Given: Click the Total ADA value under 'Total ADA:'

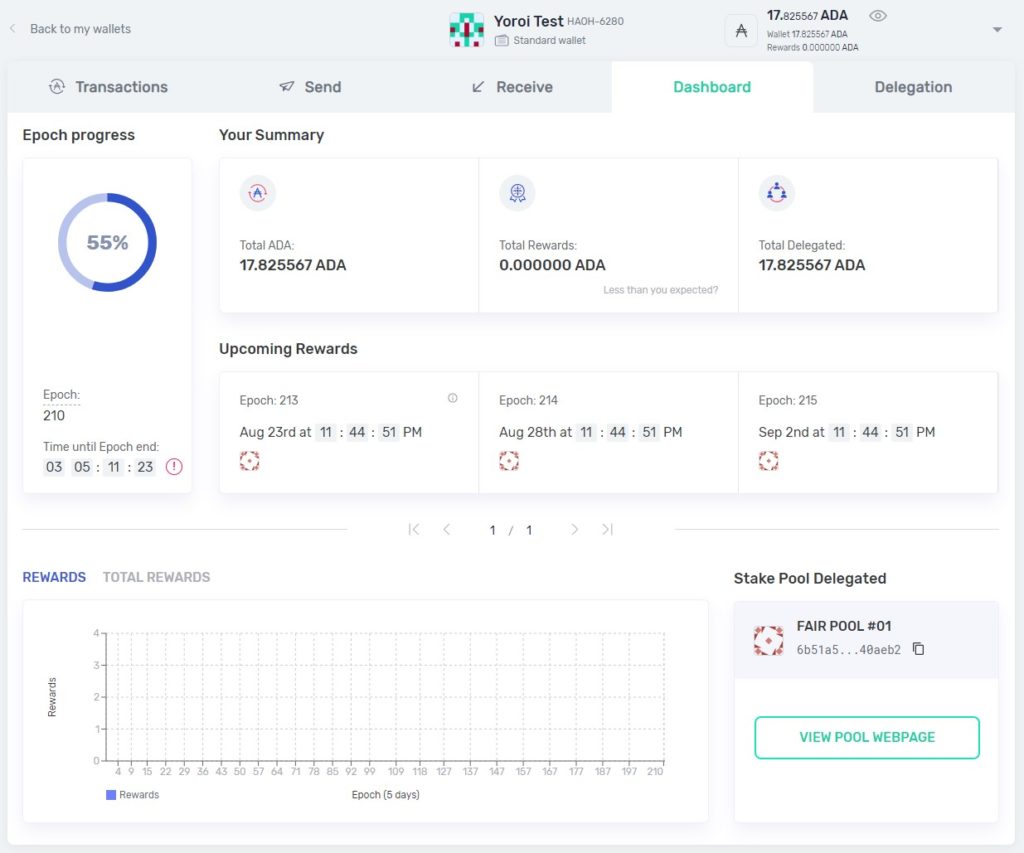Looking at the screenshot, I should tap(293, 265).
